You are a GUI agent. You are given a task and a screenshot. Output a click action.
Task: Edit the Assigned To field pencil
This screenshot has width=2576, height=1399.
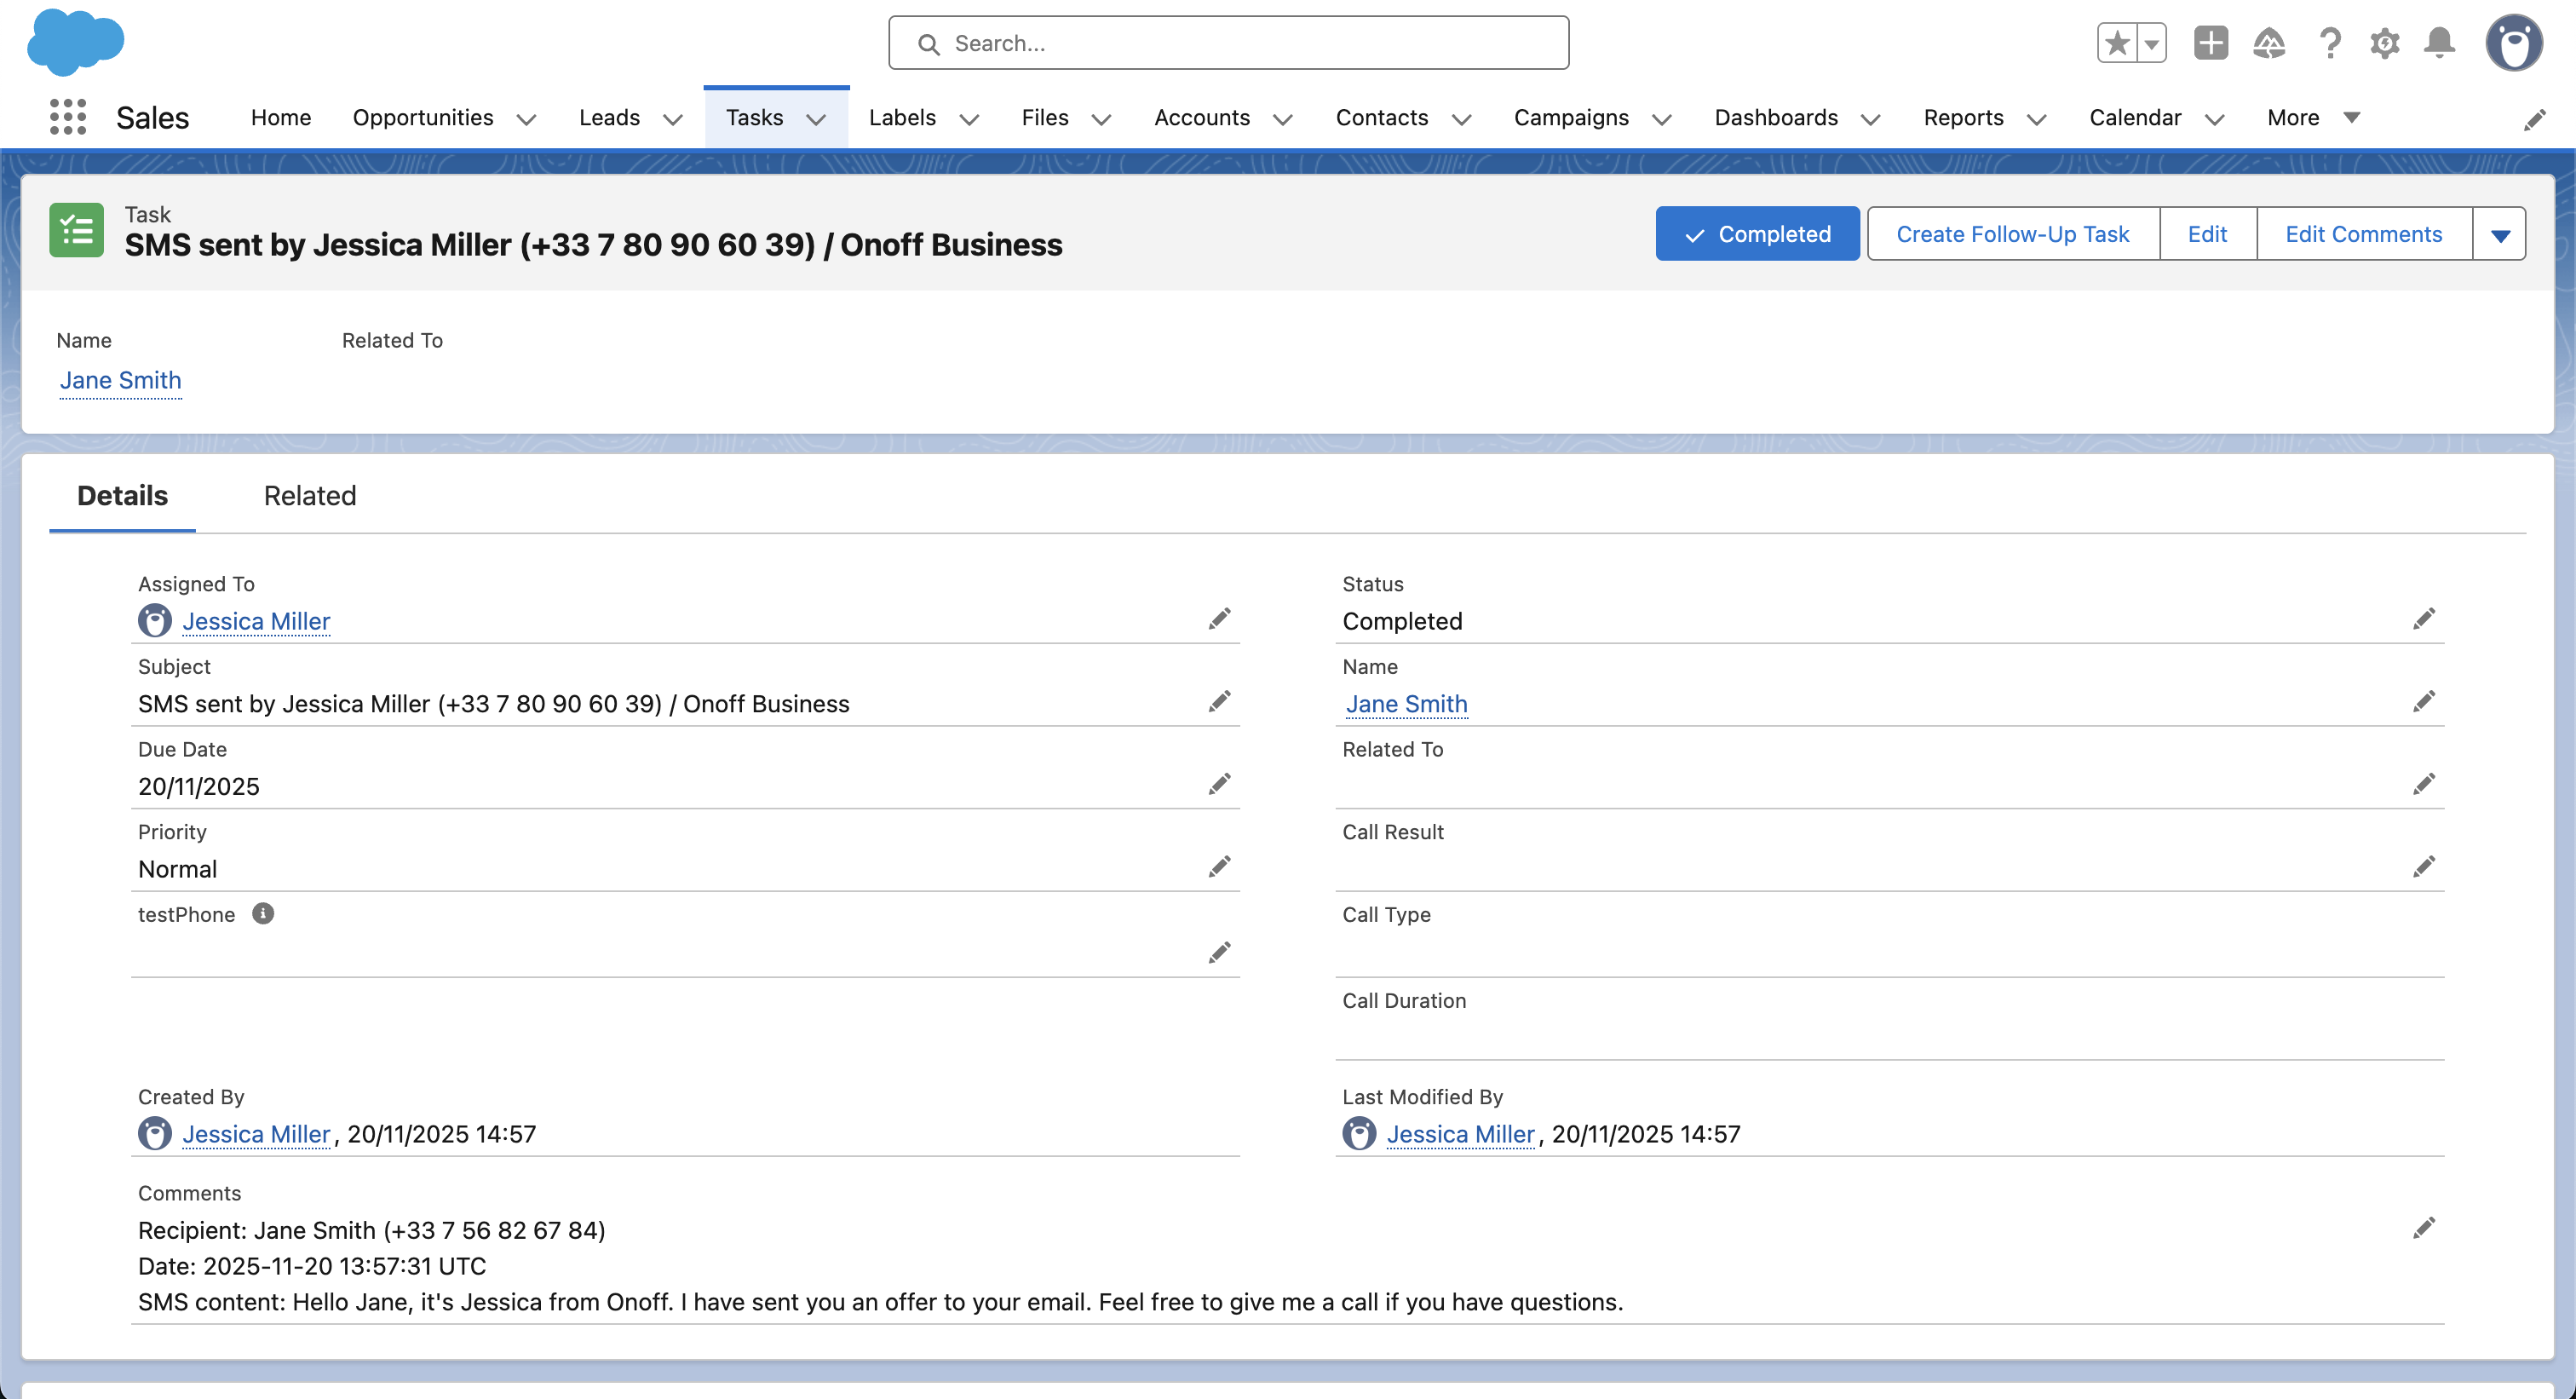pyautogui.click(x=1219, y=619)
